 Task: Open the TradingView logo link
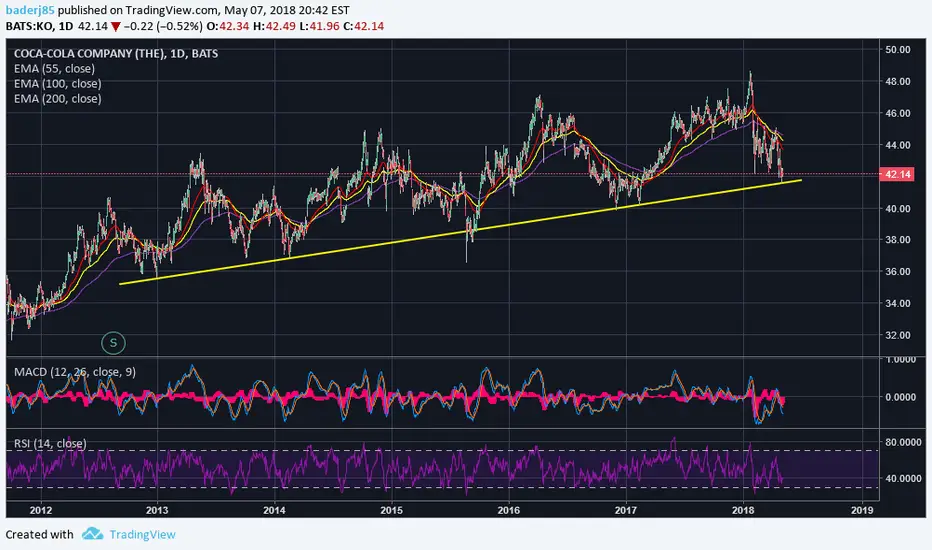(128, 534)
